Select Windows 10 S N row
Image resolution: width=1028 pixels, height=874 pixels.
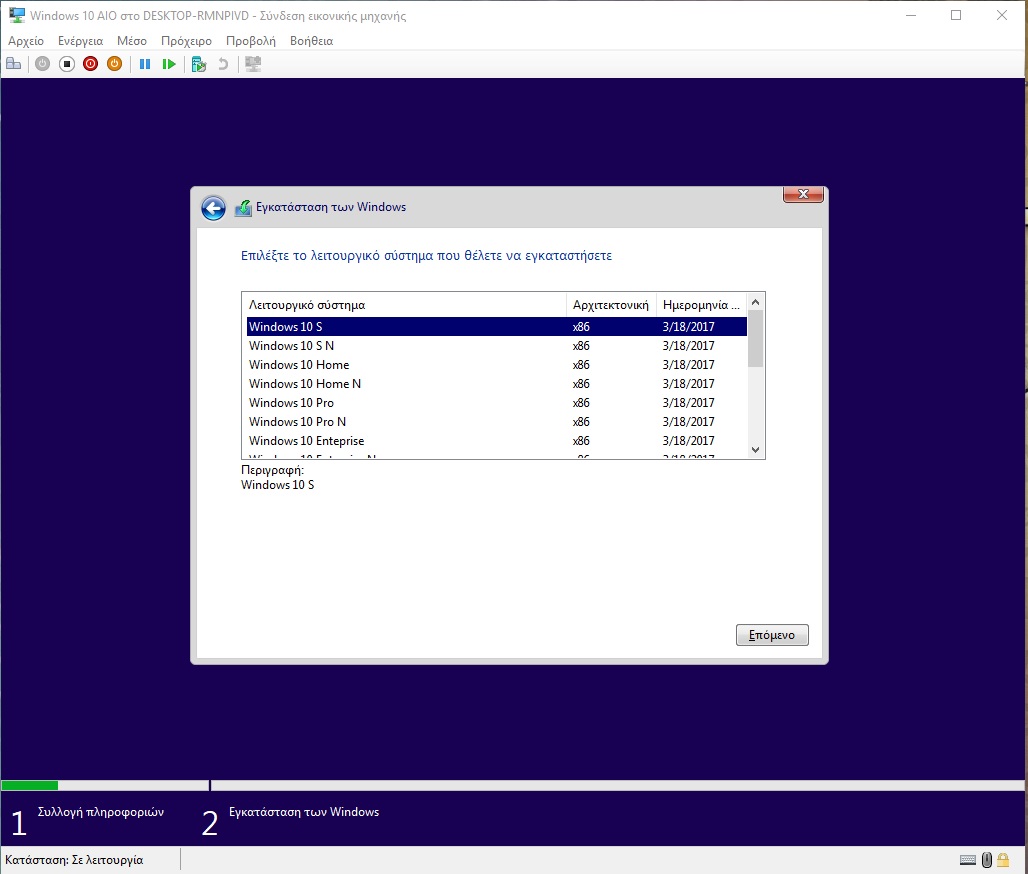[496, 346]
